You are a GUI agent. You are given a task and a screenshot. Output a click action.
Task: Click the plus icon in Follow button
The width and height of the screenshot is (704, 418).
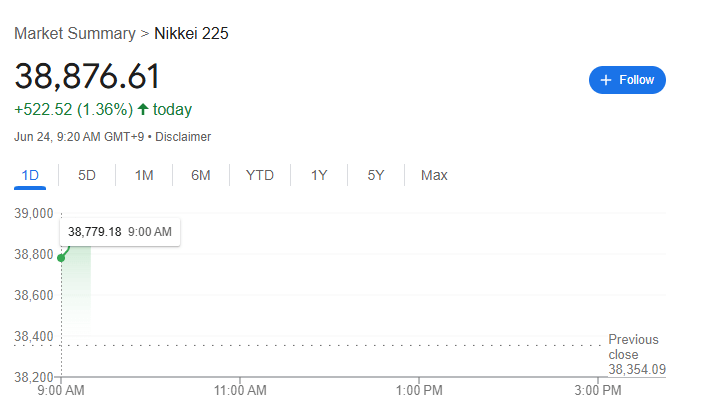(606, 80)
